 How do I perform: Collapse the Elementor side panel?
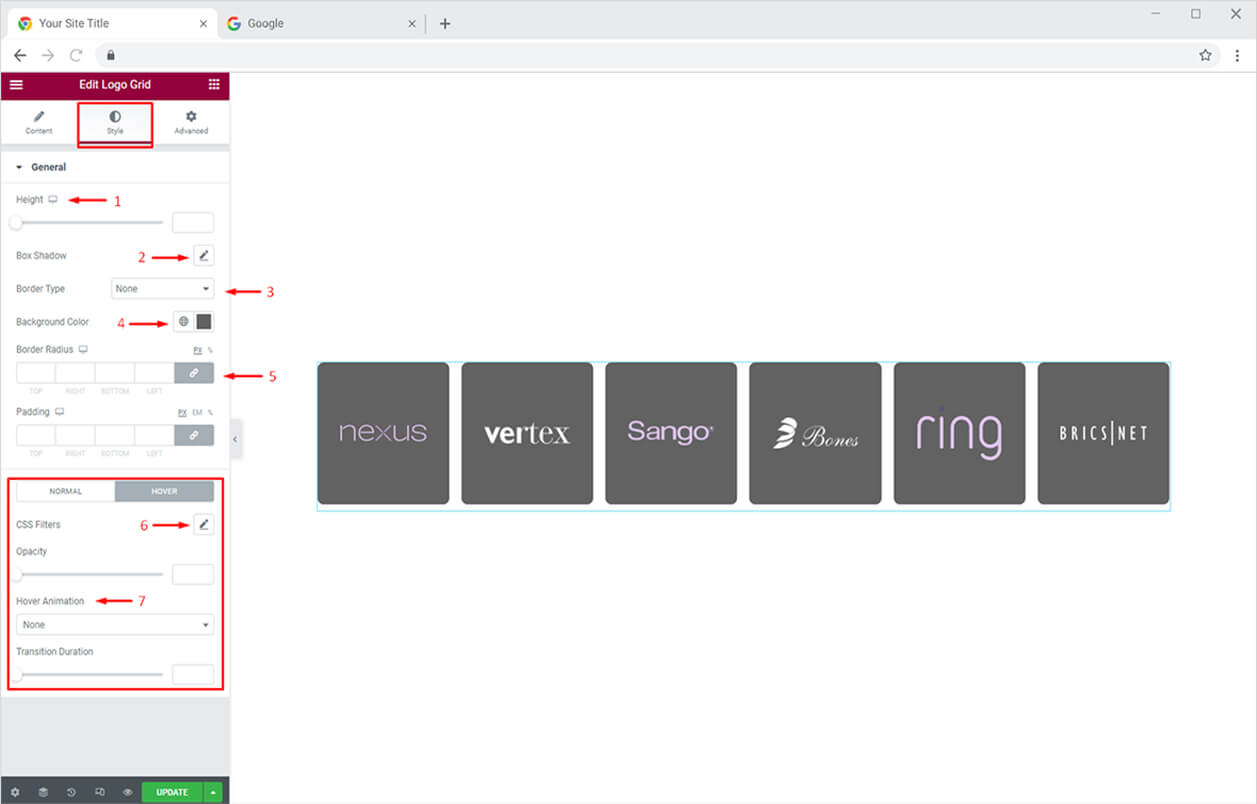point(235,439)
